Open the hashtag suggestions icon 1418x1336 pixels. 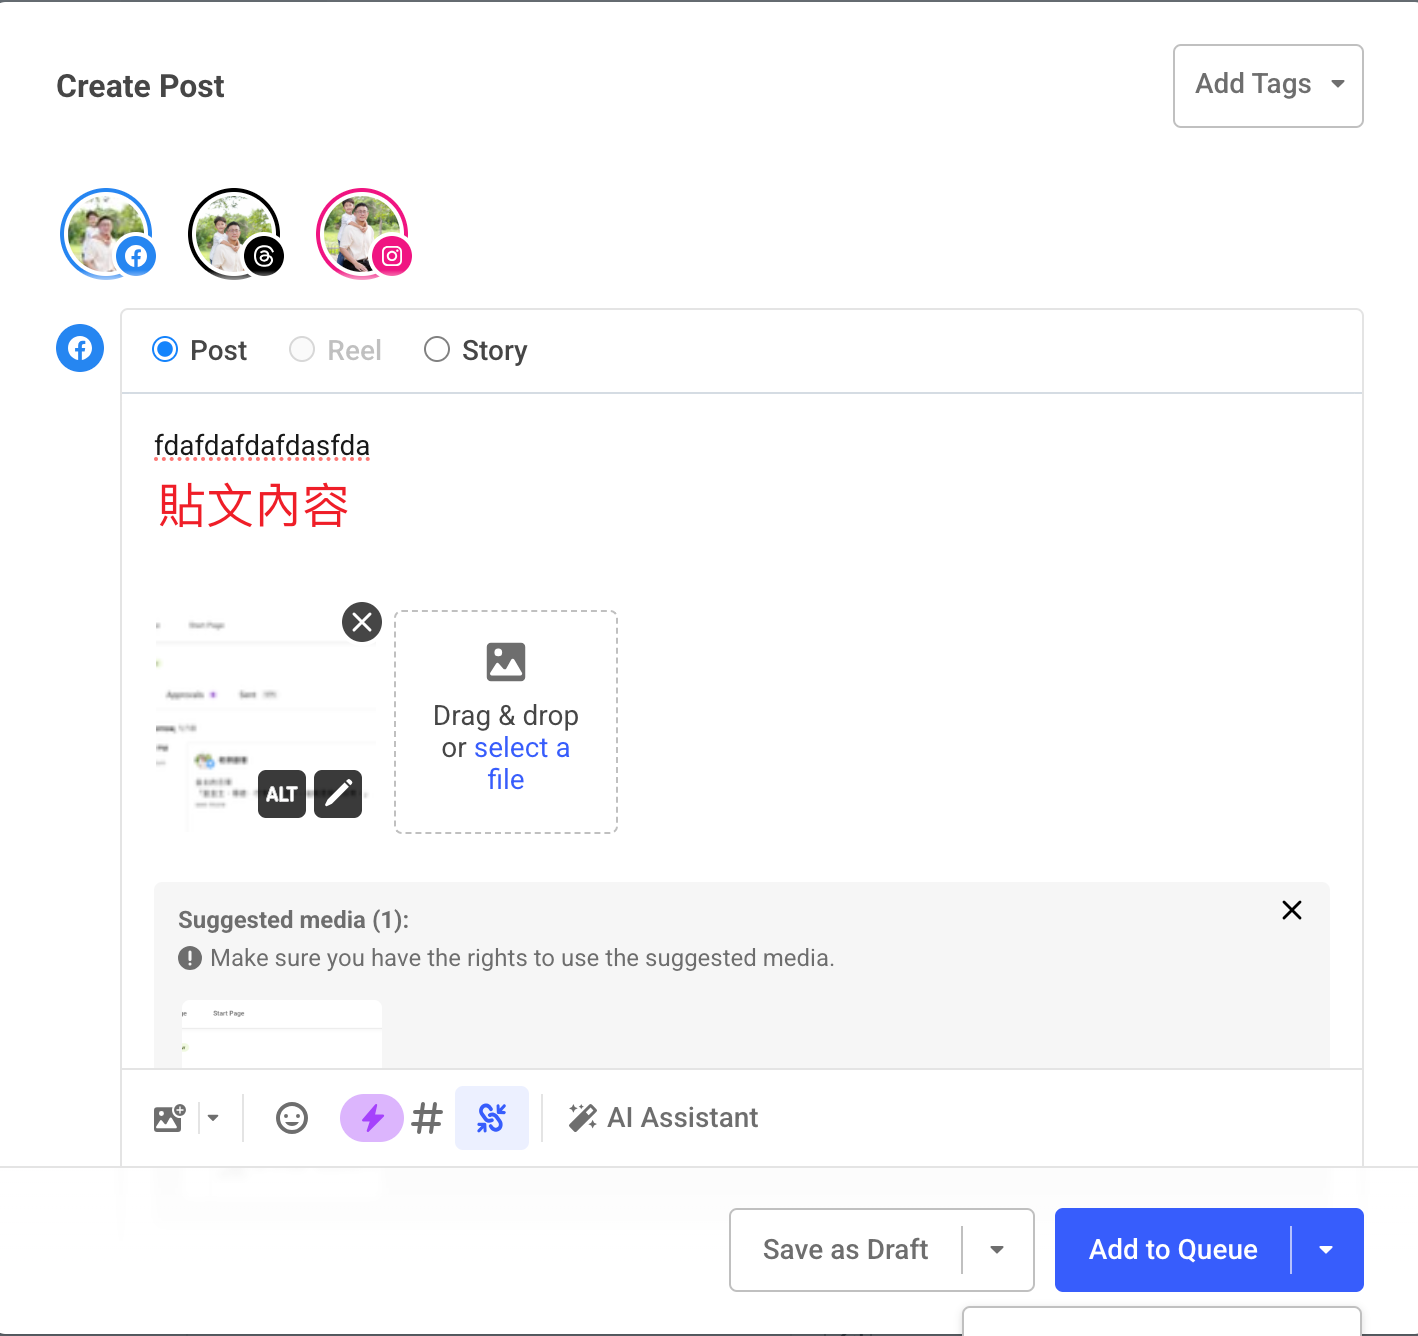(x=427, y=1118)
